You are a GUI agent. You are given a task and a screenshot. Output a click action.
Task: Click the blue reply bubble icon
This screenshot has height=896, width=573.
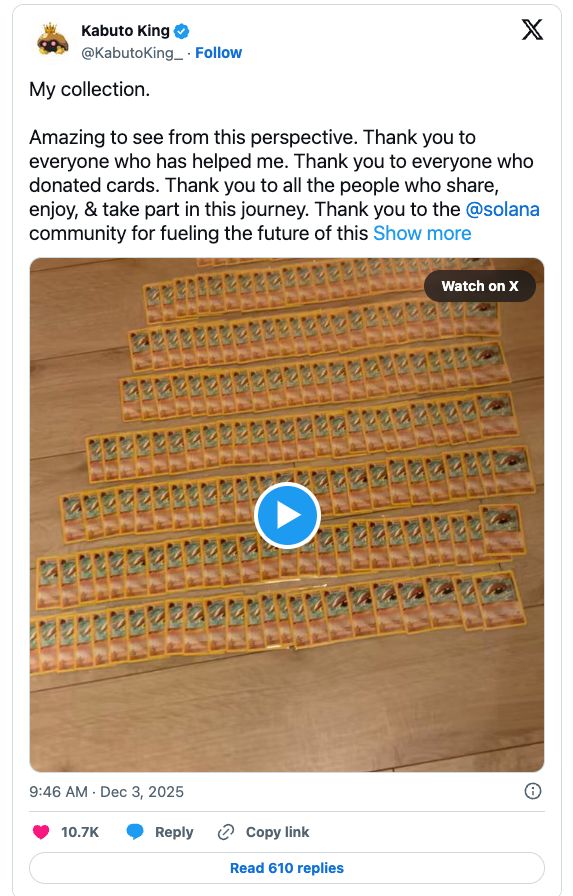click(135, 832)
